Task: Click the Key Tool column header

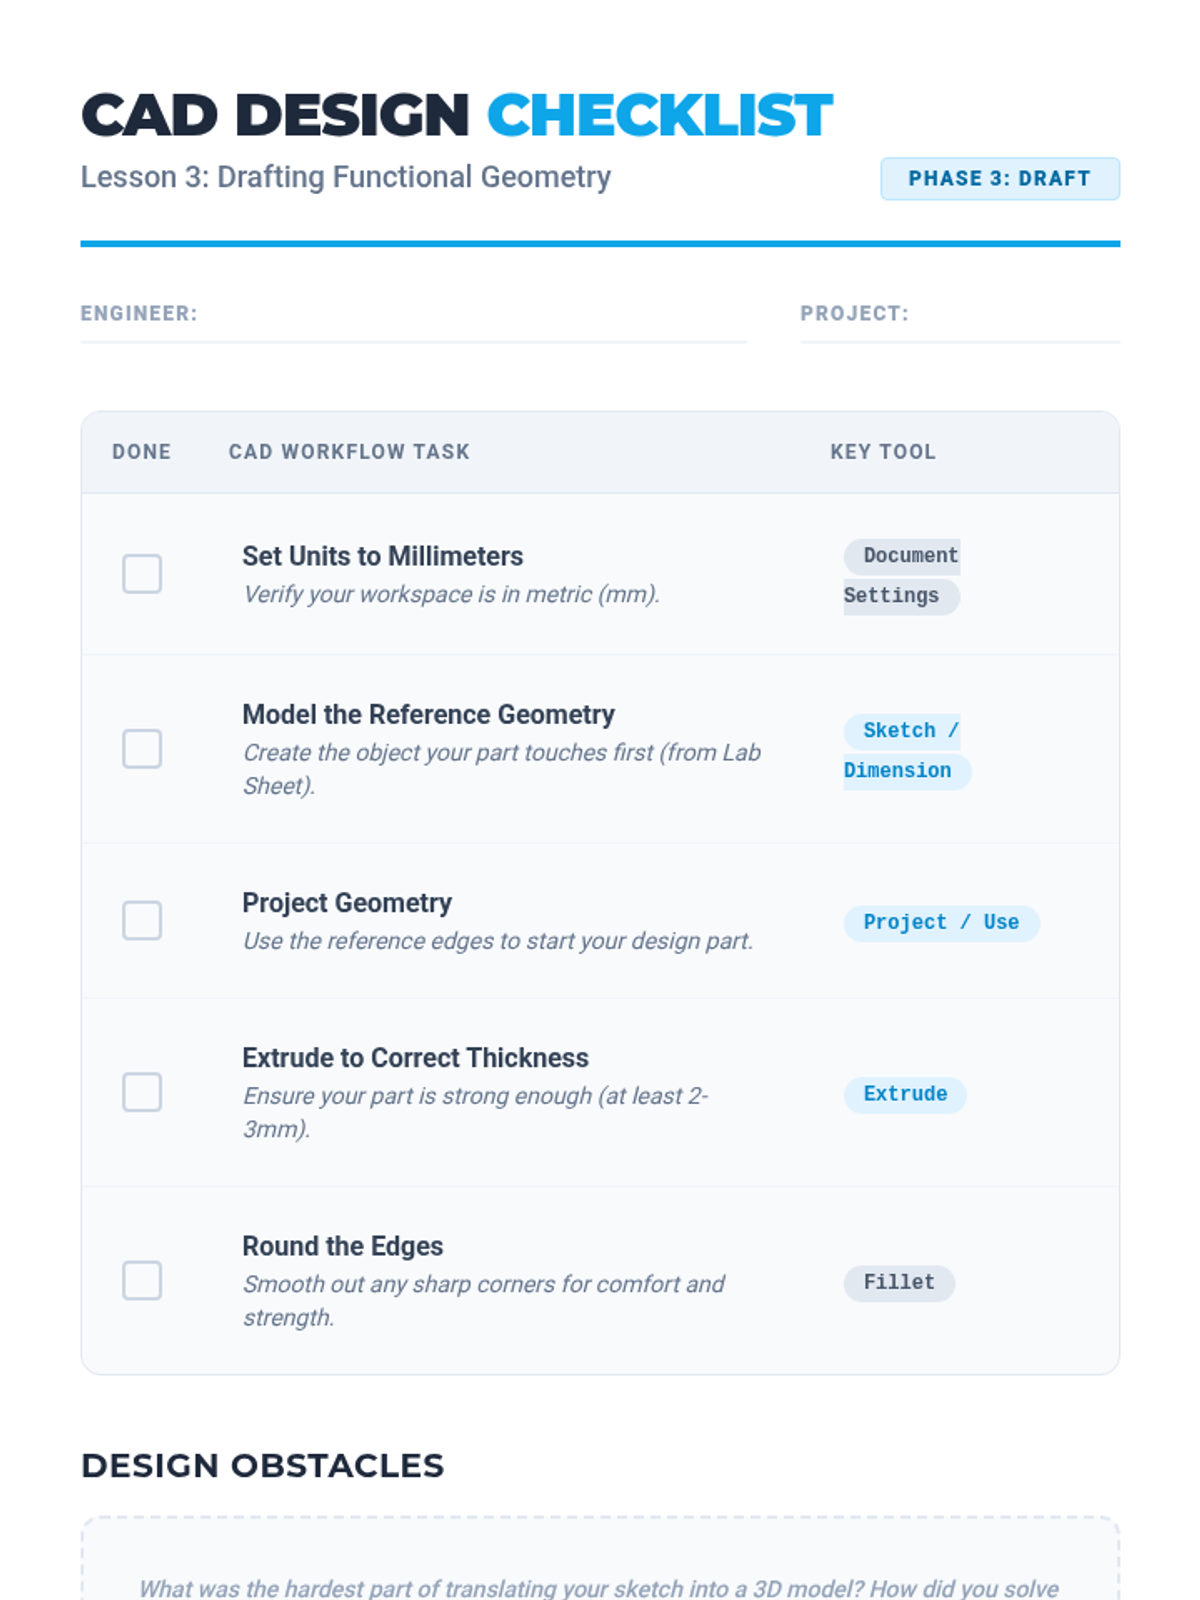Action: (x=883, y=452)
